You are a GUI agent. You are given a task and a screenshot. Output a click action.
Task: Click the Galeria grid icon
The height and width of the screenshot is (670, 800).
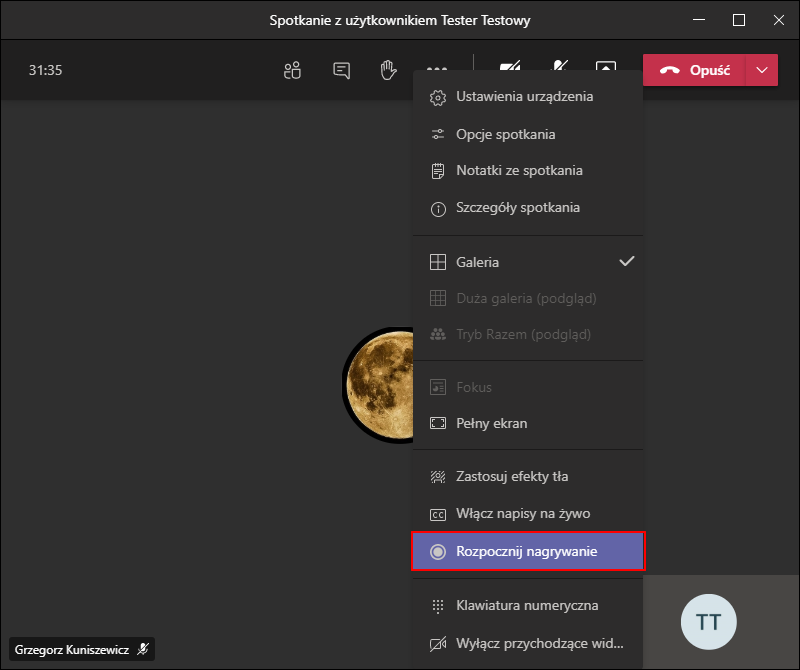pyautogui.click(x=438, y=262)
